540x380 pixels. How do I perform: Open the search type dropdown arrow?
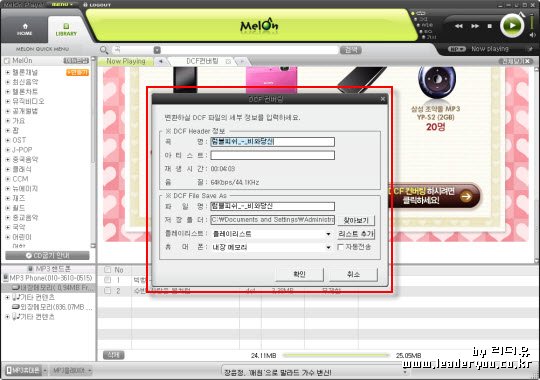point(157,50)
